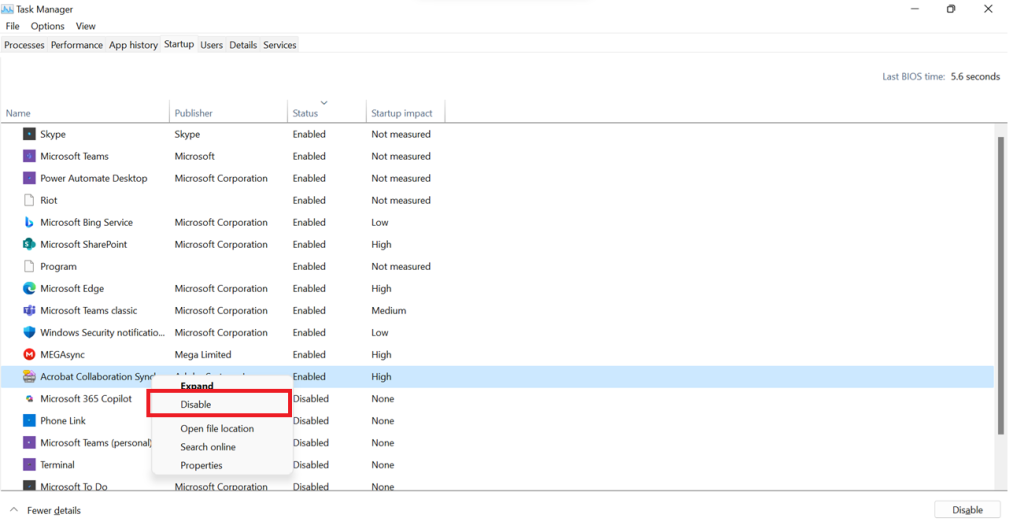1024x529 pixels.
Task: Select the Windows Security notification entry name
Action: coord(103,332)
